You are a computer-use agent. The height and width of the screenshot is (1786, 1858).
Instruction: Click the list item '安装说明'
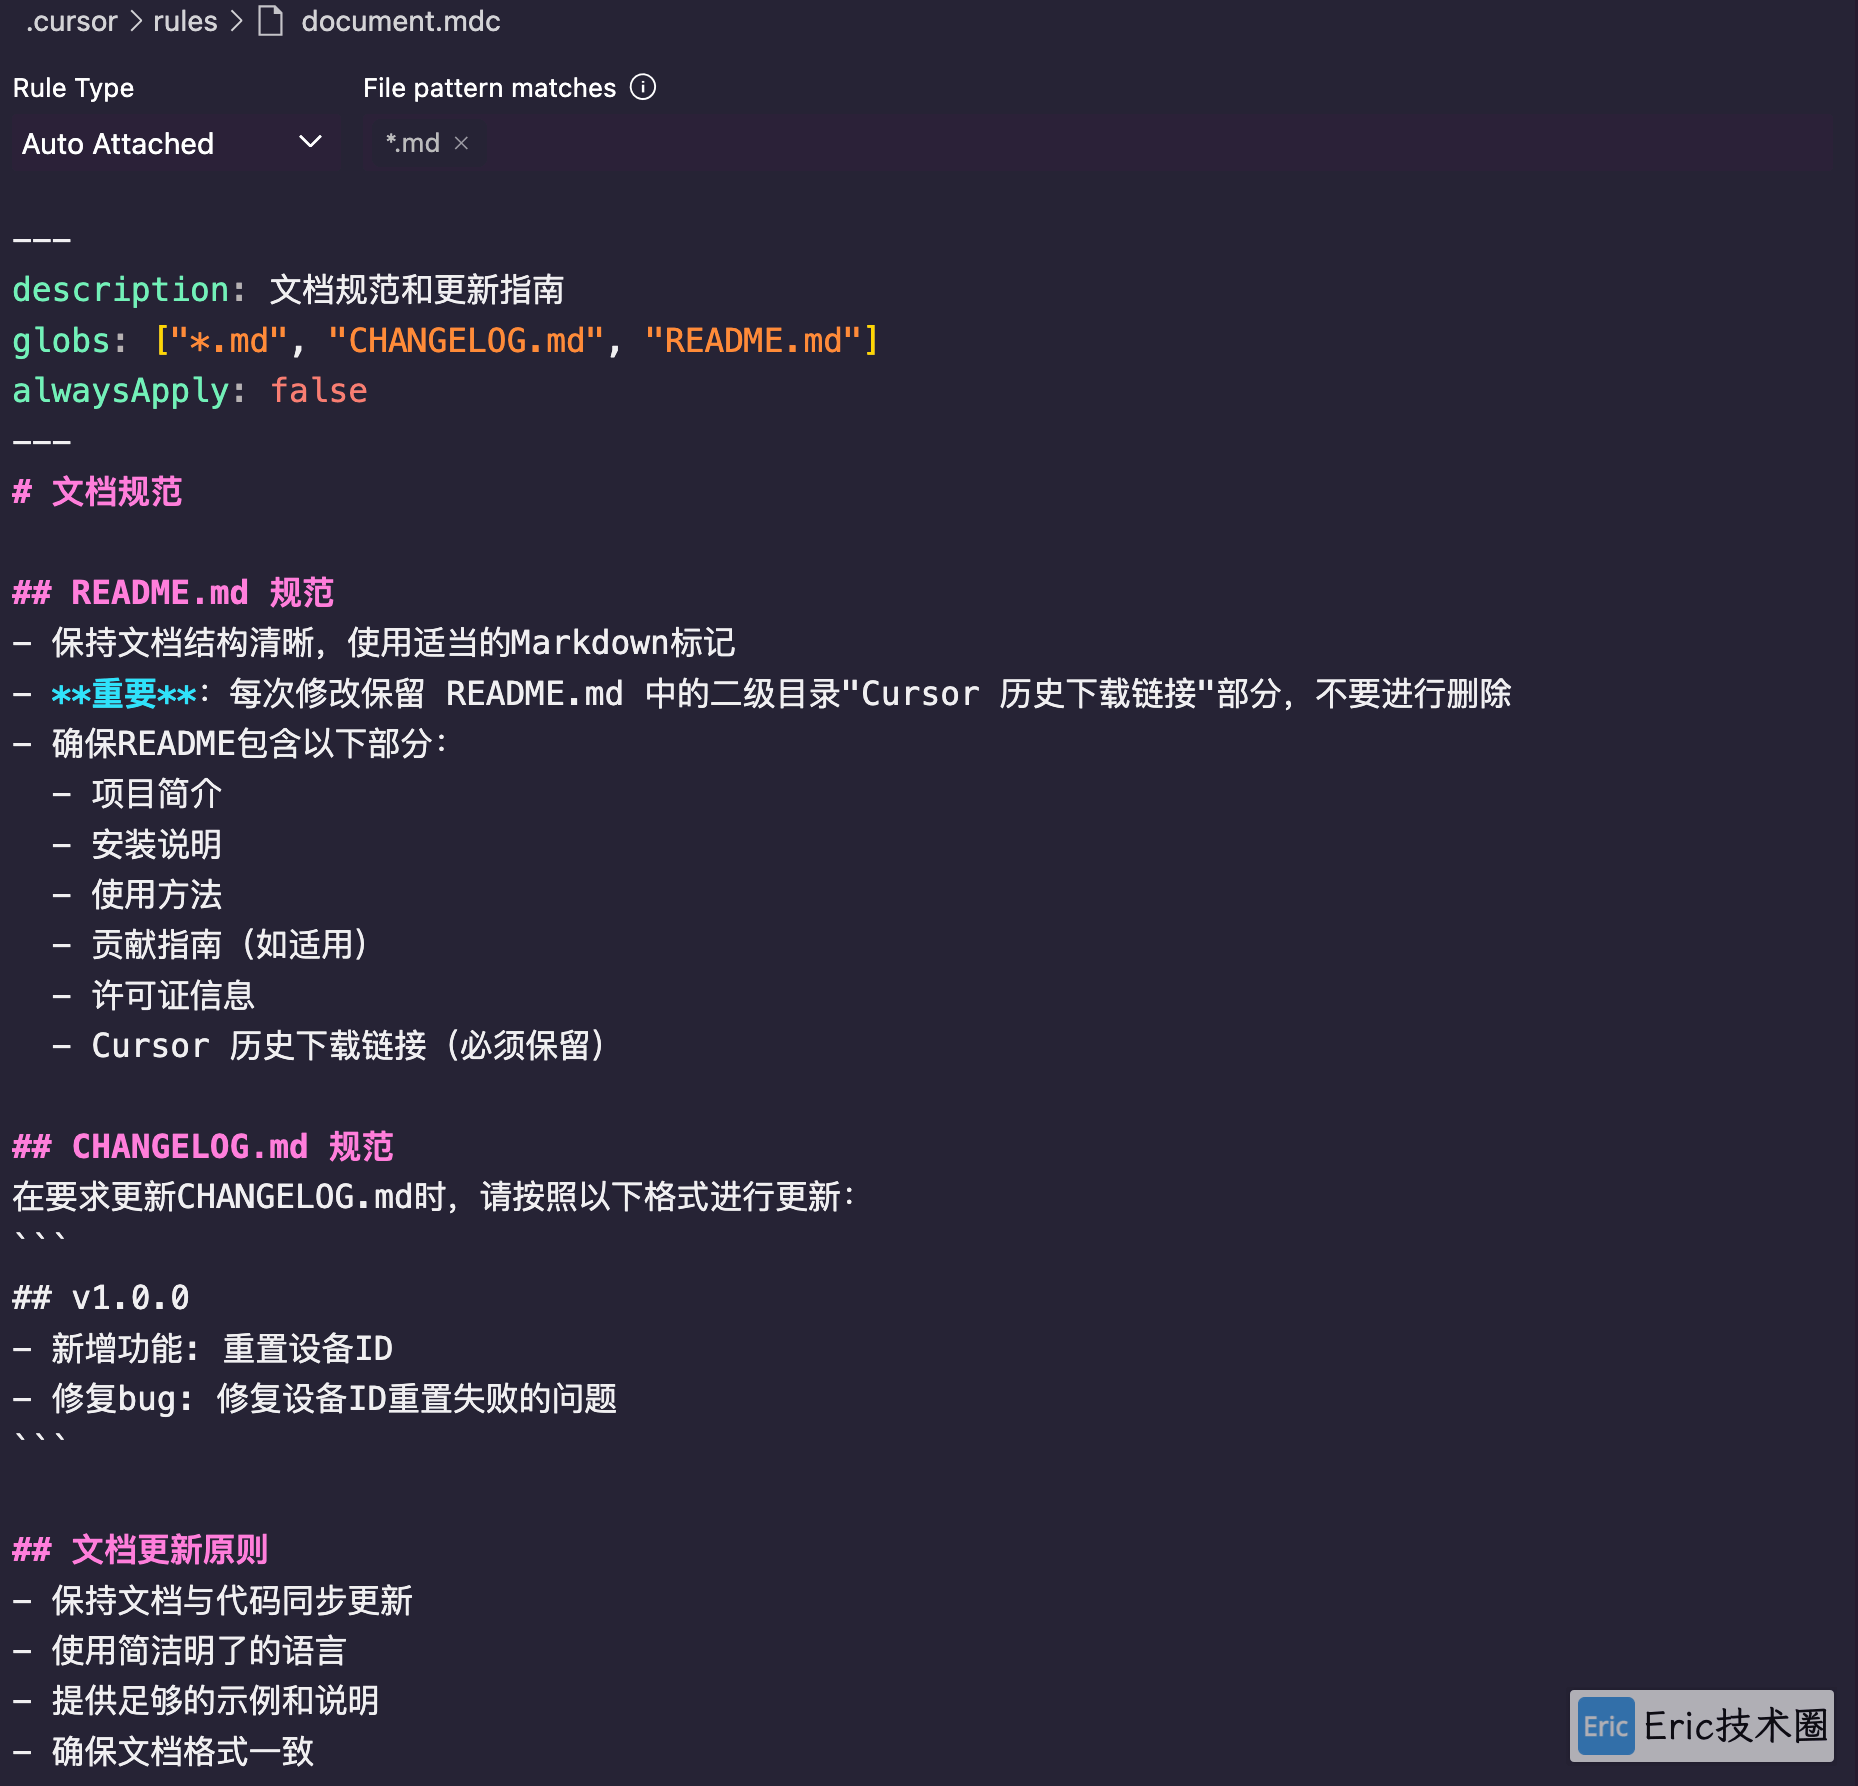[x=156, y=845]
